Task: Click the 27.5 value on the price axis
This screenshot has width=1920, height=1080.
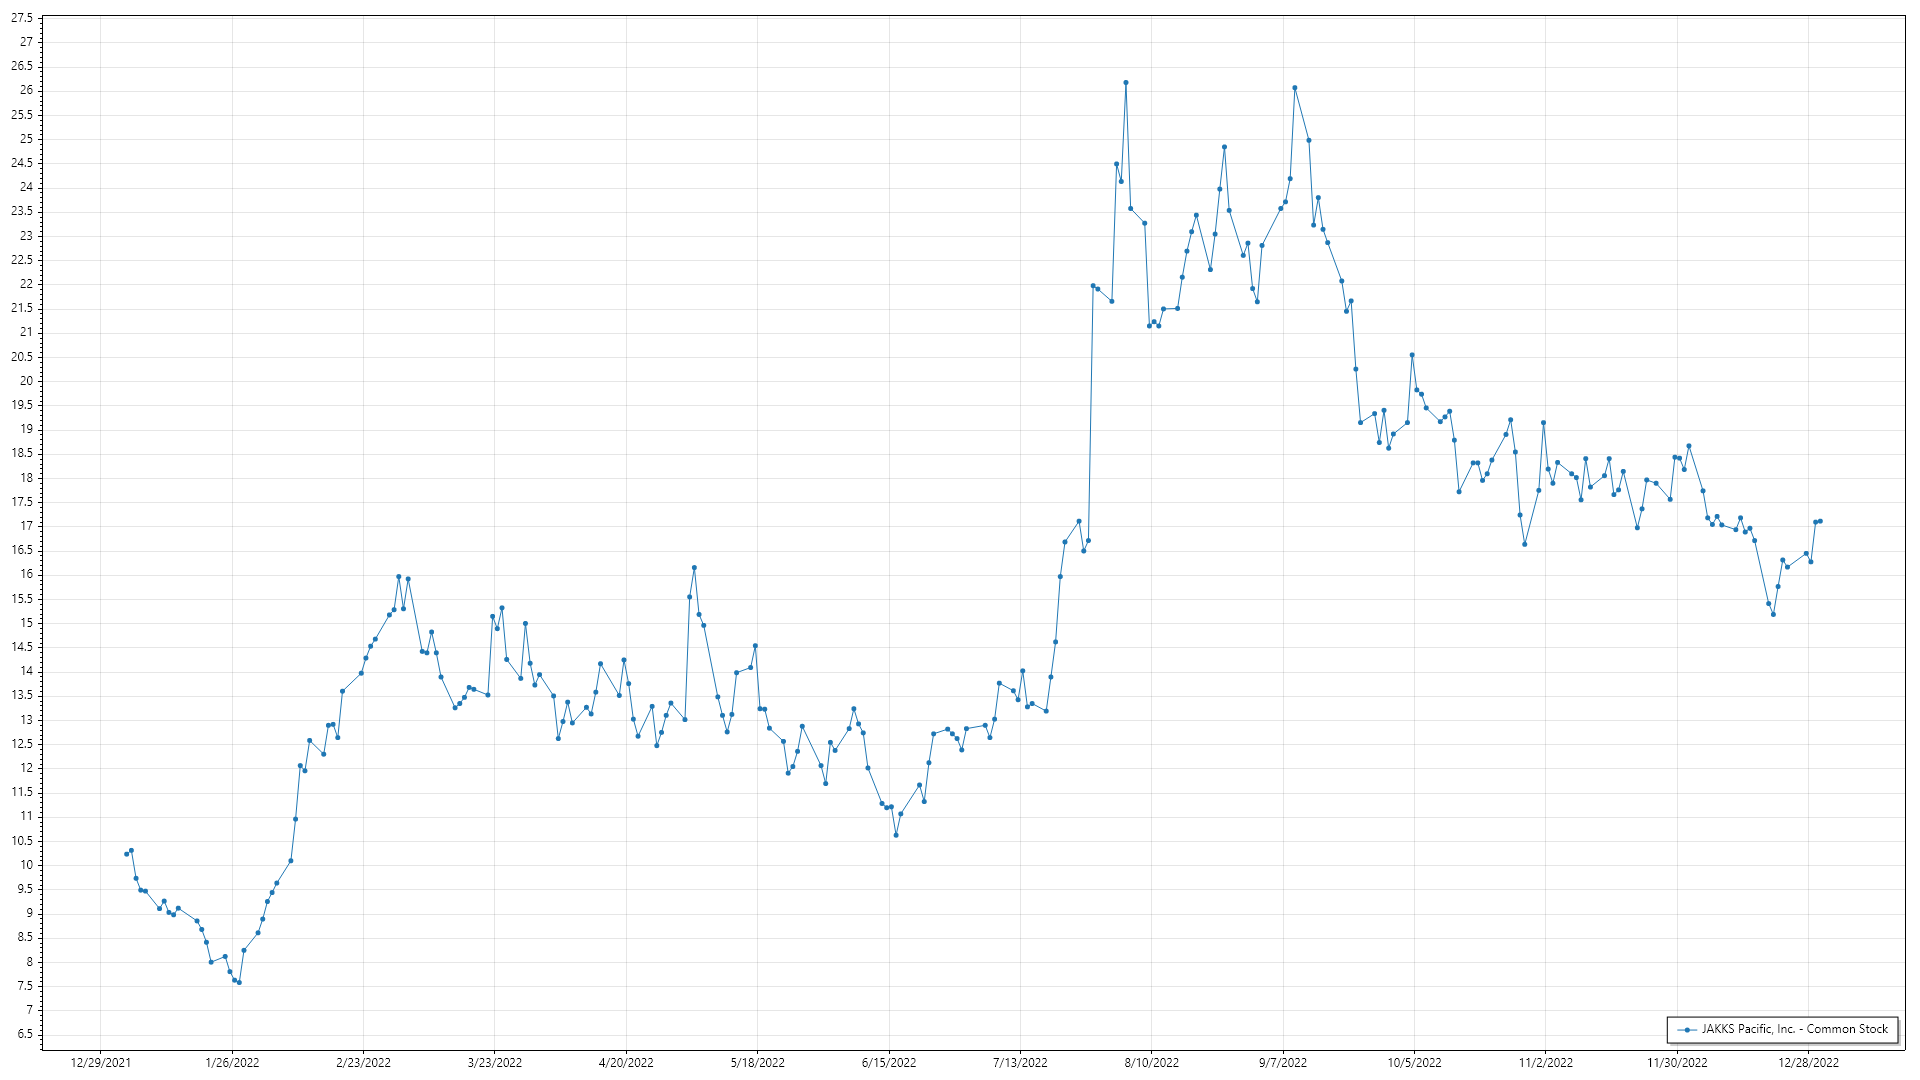Action: [22, 18]
